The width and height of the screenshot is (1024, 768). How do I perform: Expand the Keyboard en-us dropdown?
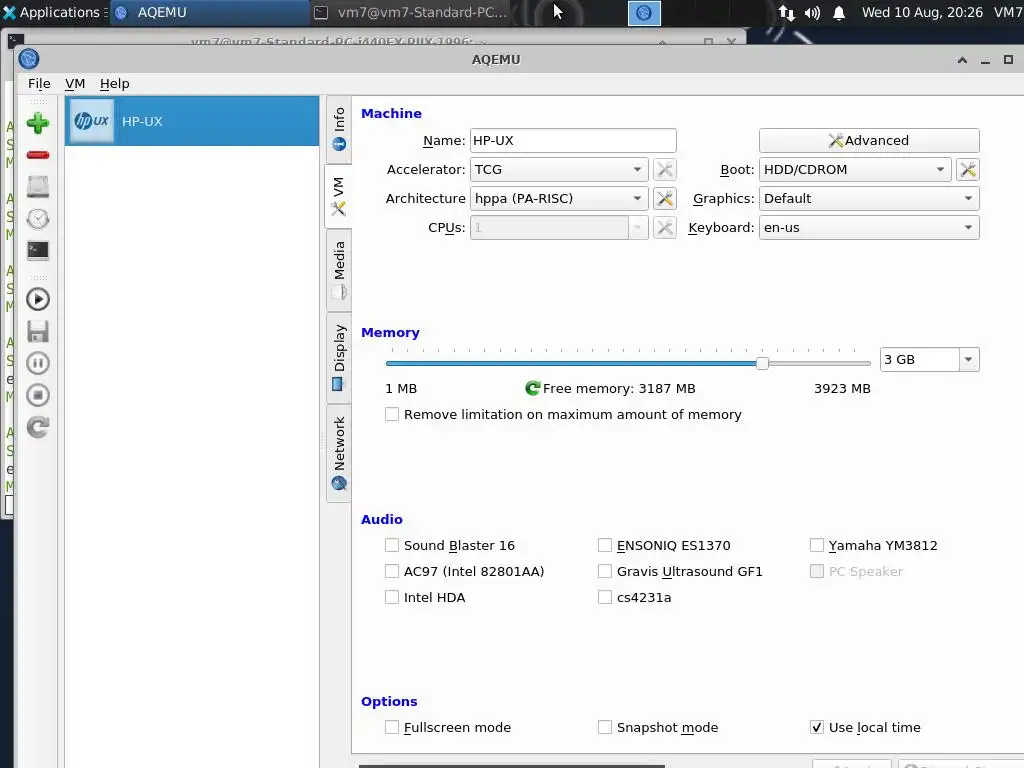[869, 228]
